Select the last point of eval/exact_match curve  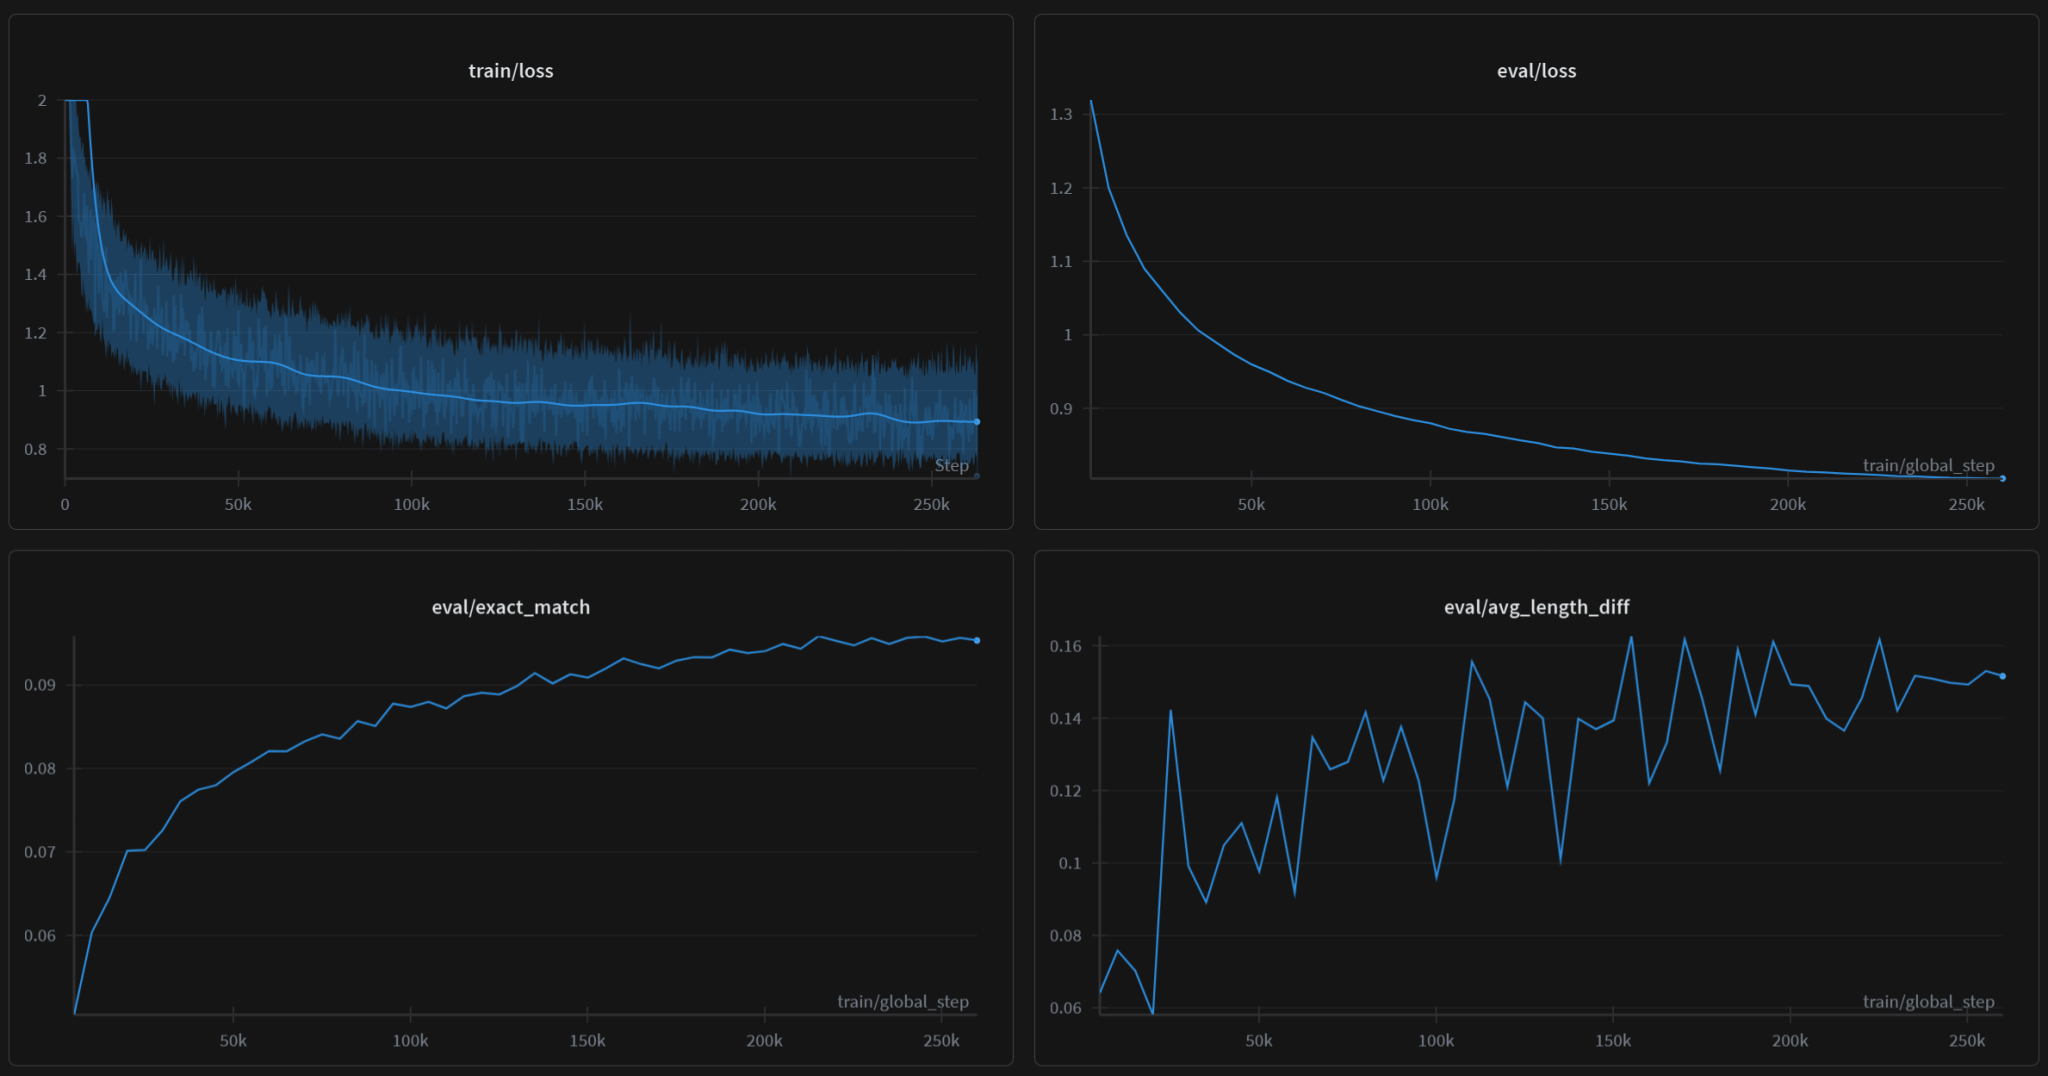point(975,639)
